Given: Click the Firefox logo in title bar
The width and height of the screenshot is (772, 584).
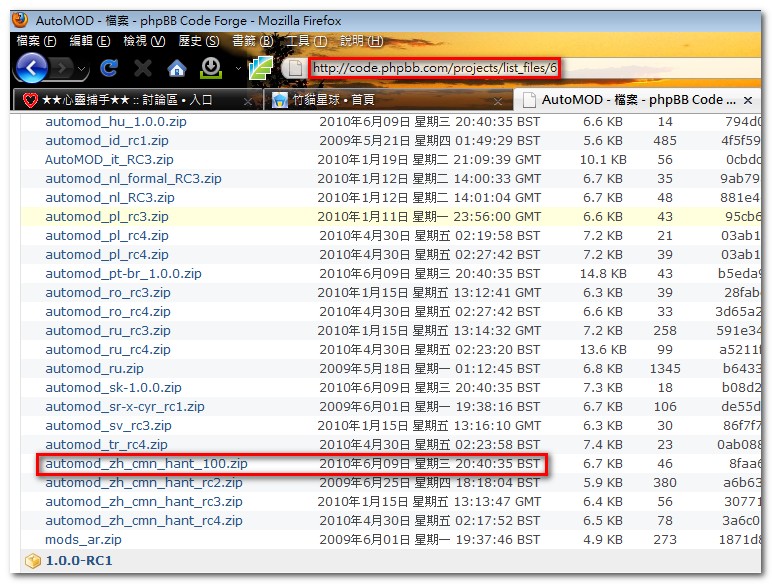Looking at the screenshot, I should [20, 20].
